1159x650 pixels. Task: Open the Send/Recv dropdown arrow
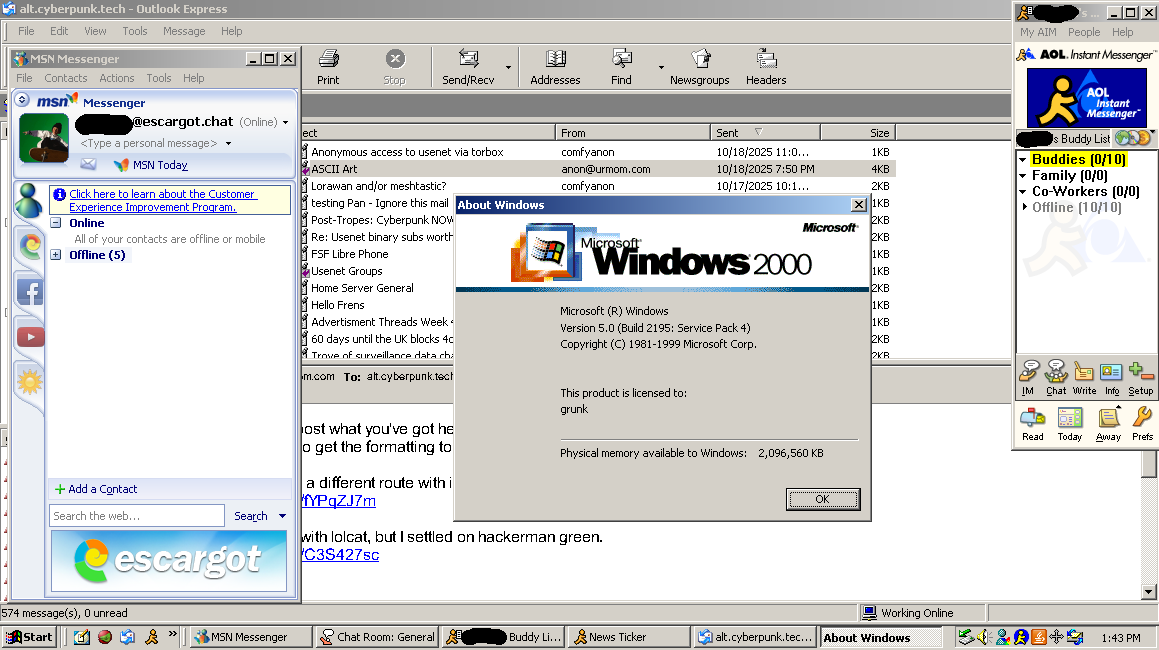[509, 67]
